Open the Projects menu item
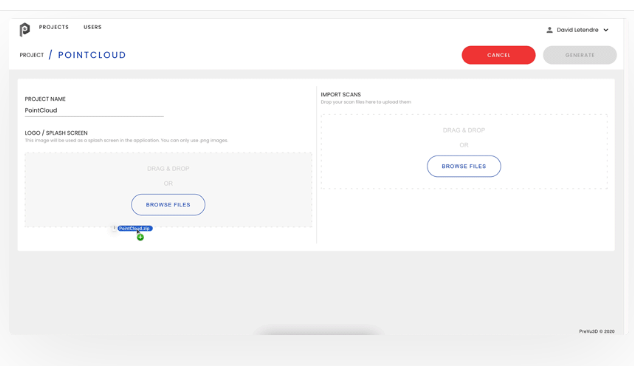The height and width of the screenshot is (366, 634). [x=54, y=27]
